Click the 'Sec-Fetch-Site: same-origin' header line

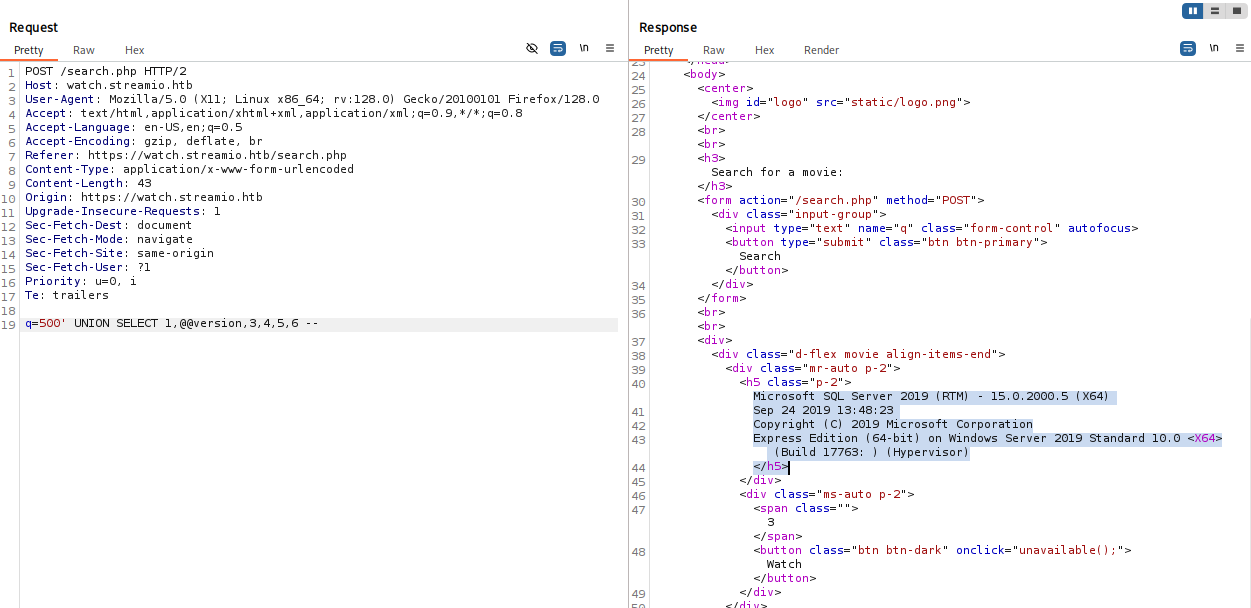120,253
